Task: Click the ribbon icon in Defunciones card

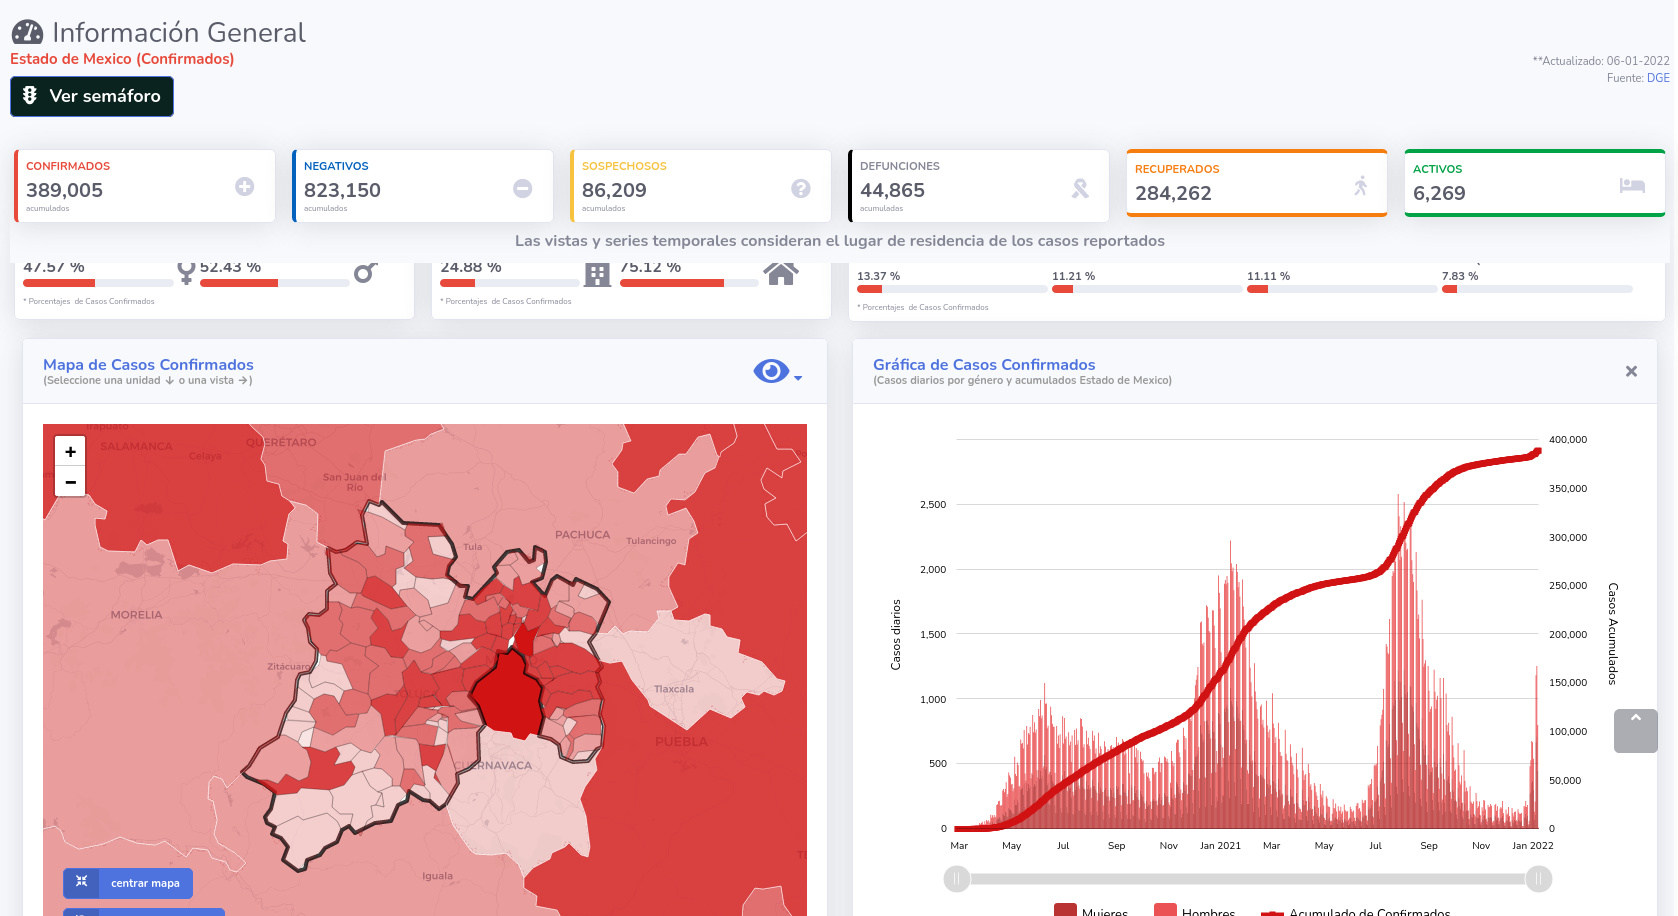Action: click(1080, 188)
